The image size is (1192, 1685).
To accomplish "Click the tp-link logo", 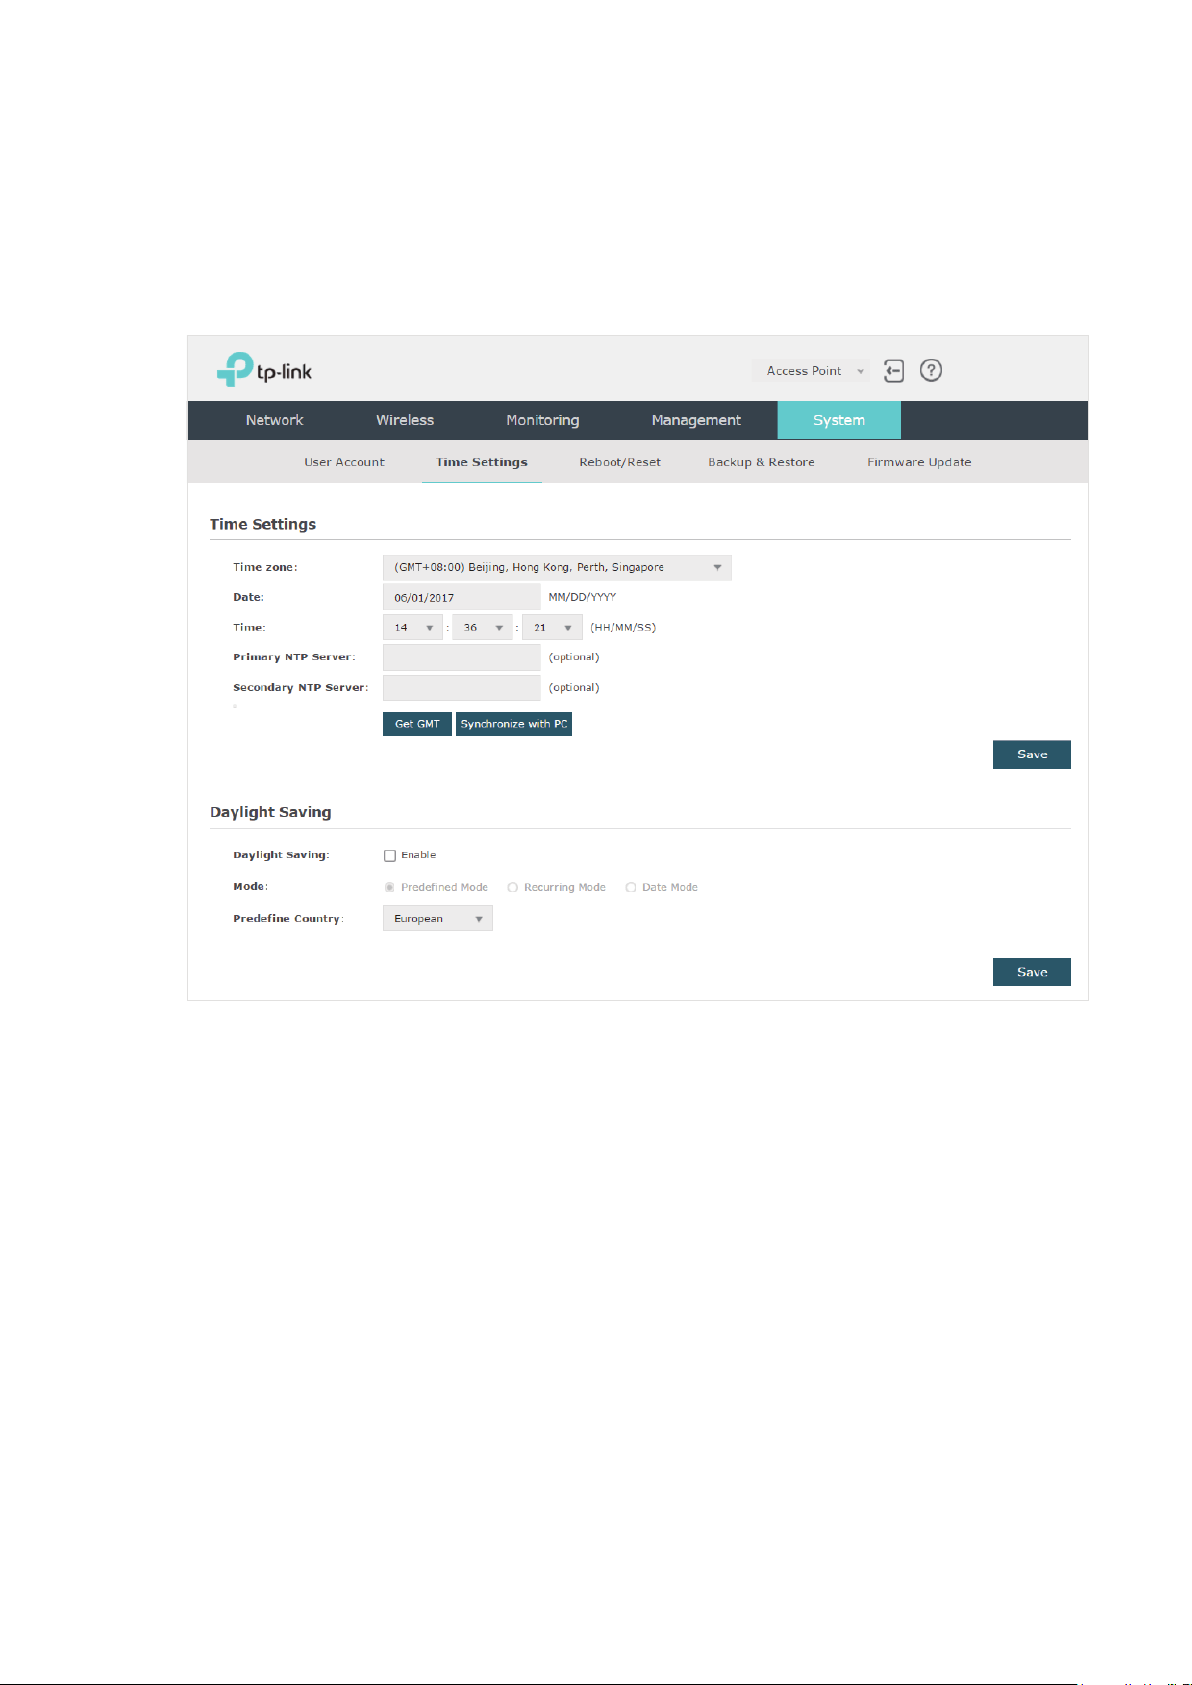I will coord(264,370).
